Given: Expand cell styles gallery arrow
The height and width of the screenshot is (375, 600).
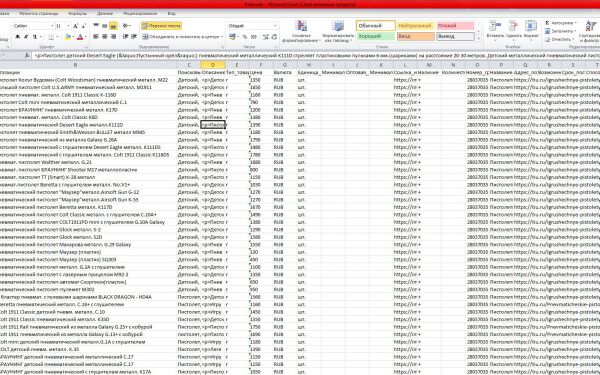Looking at the screenshot, I should [478, 39].
